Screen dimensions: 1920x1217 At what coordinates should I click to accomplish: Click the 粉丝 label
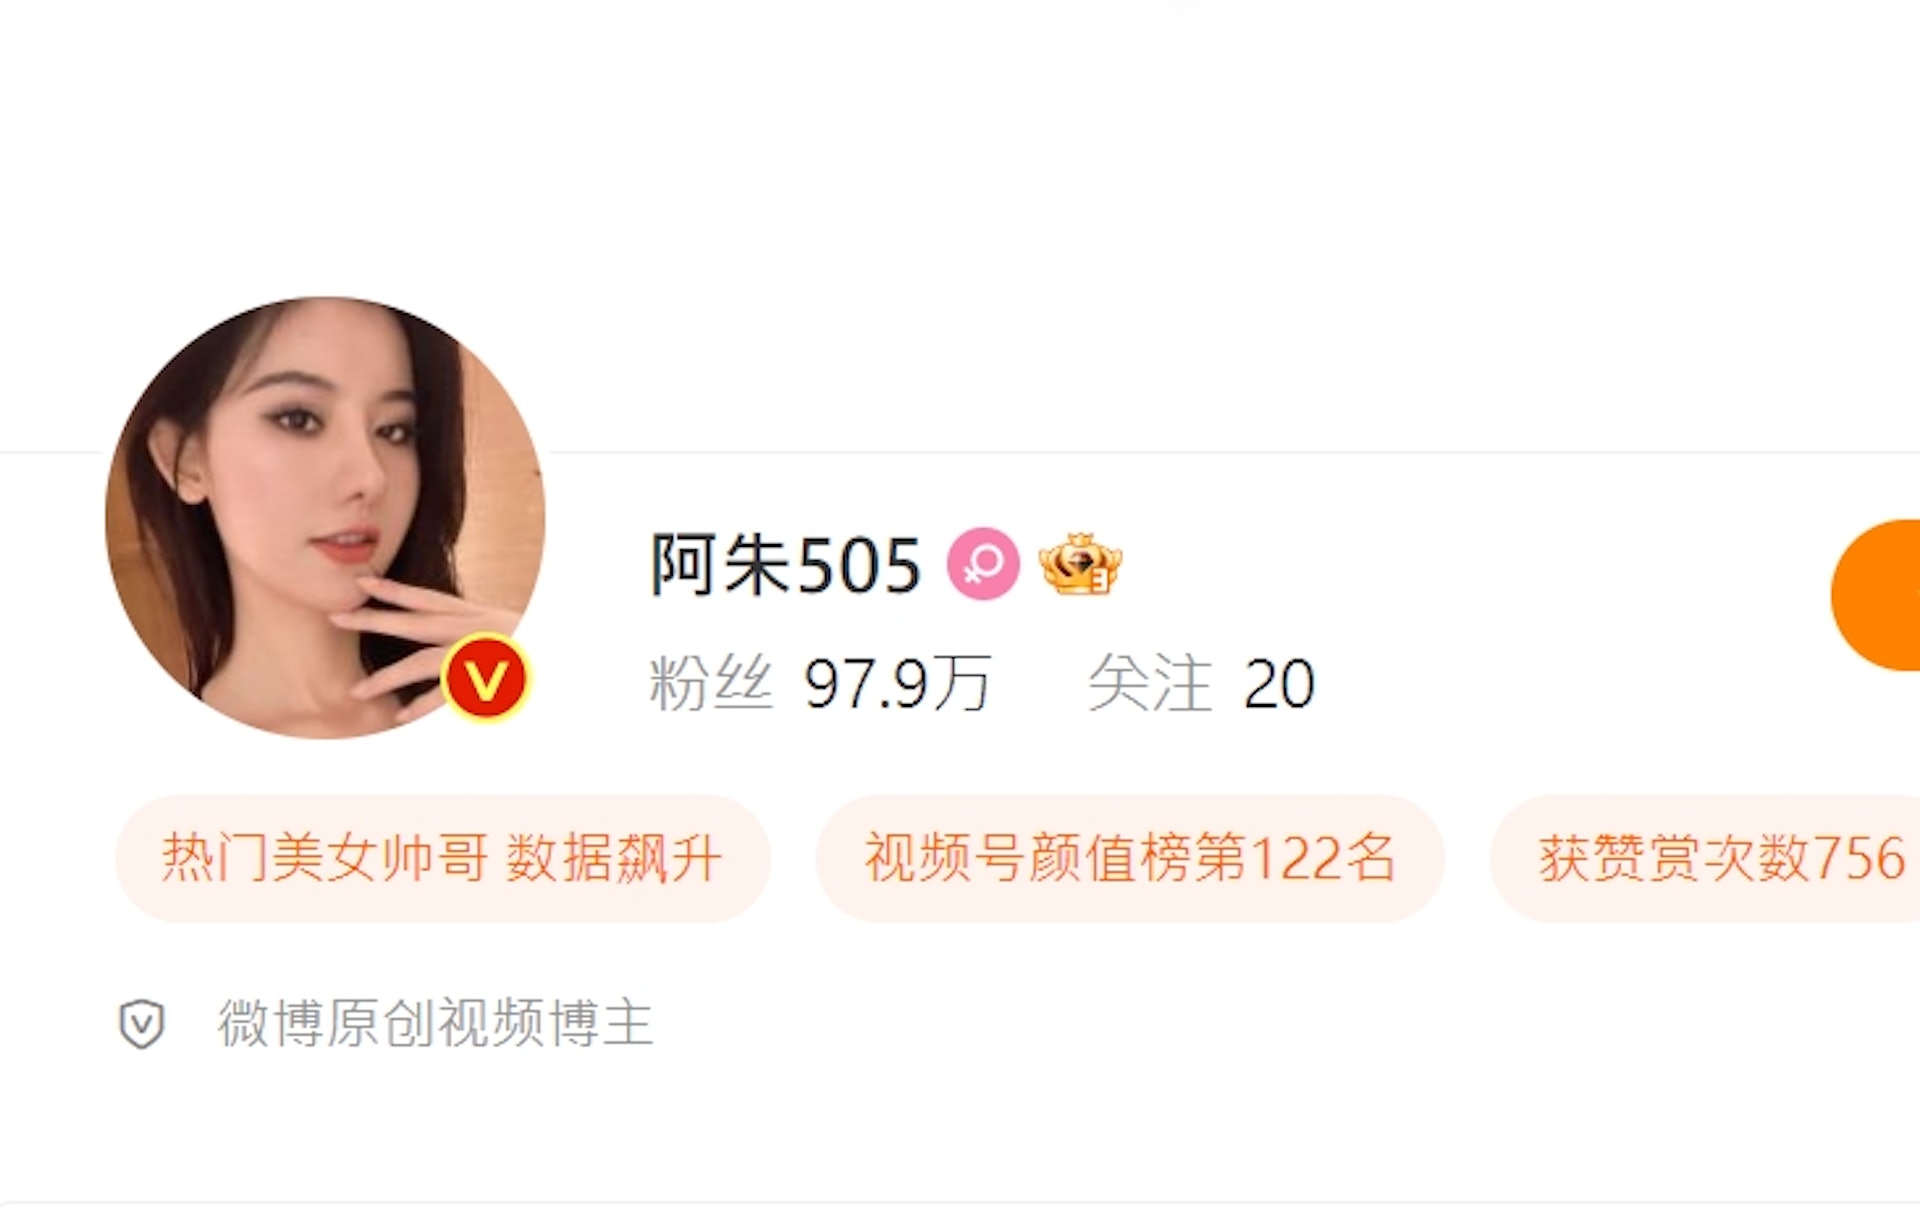711,684
